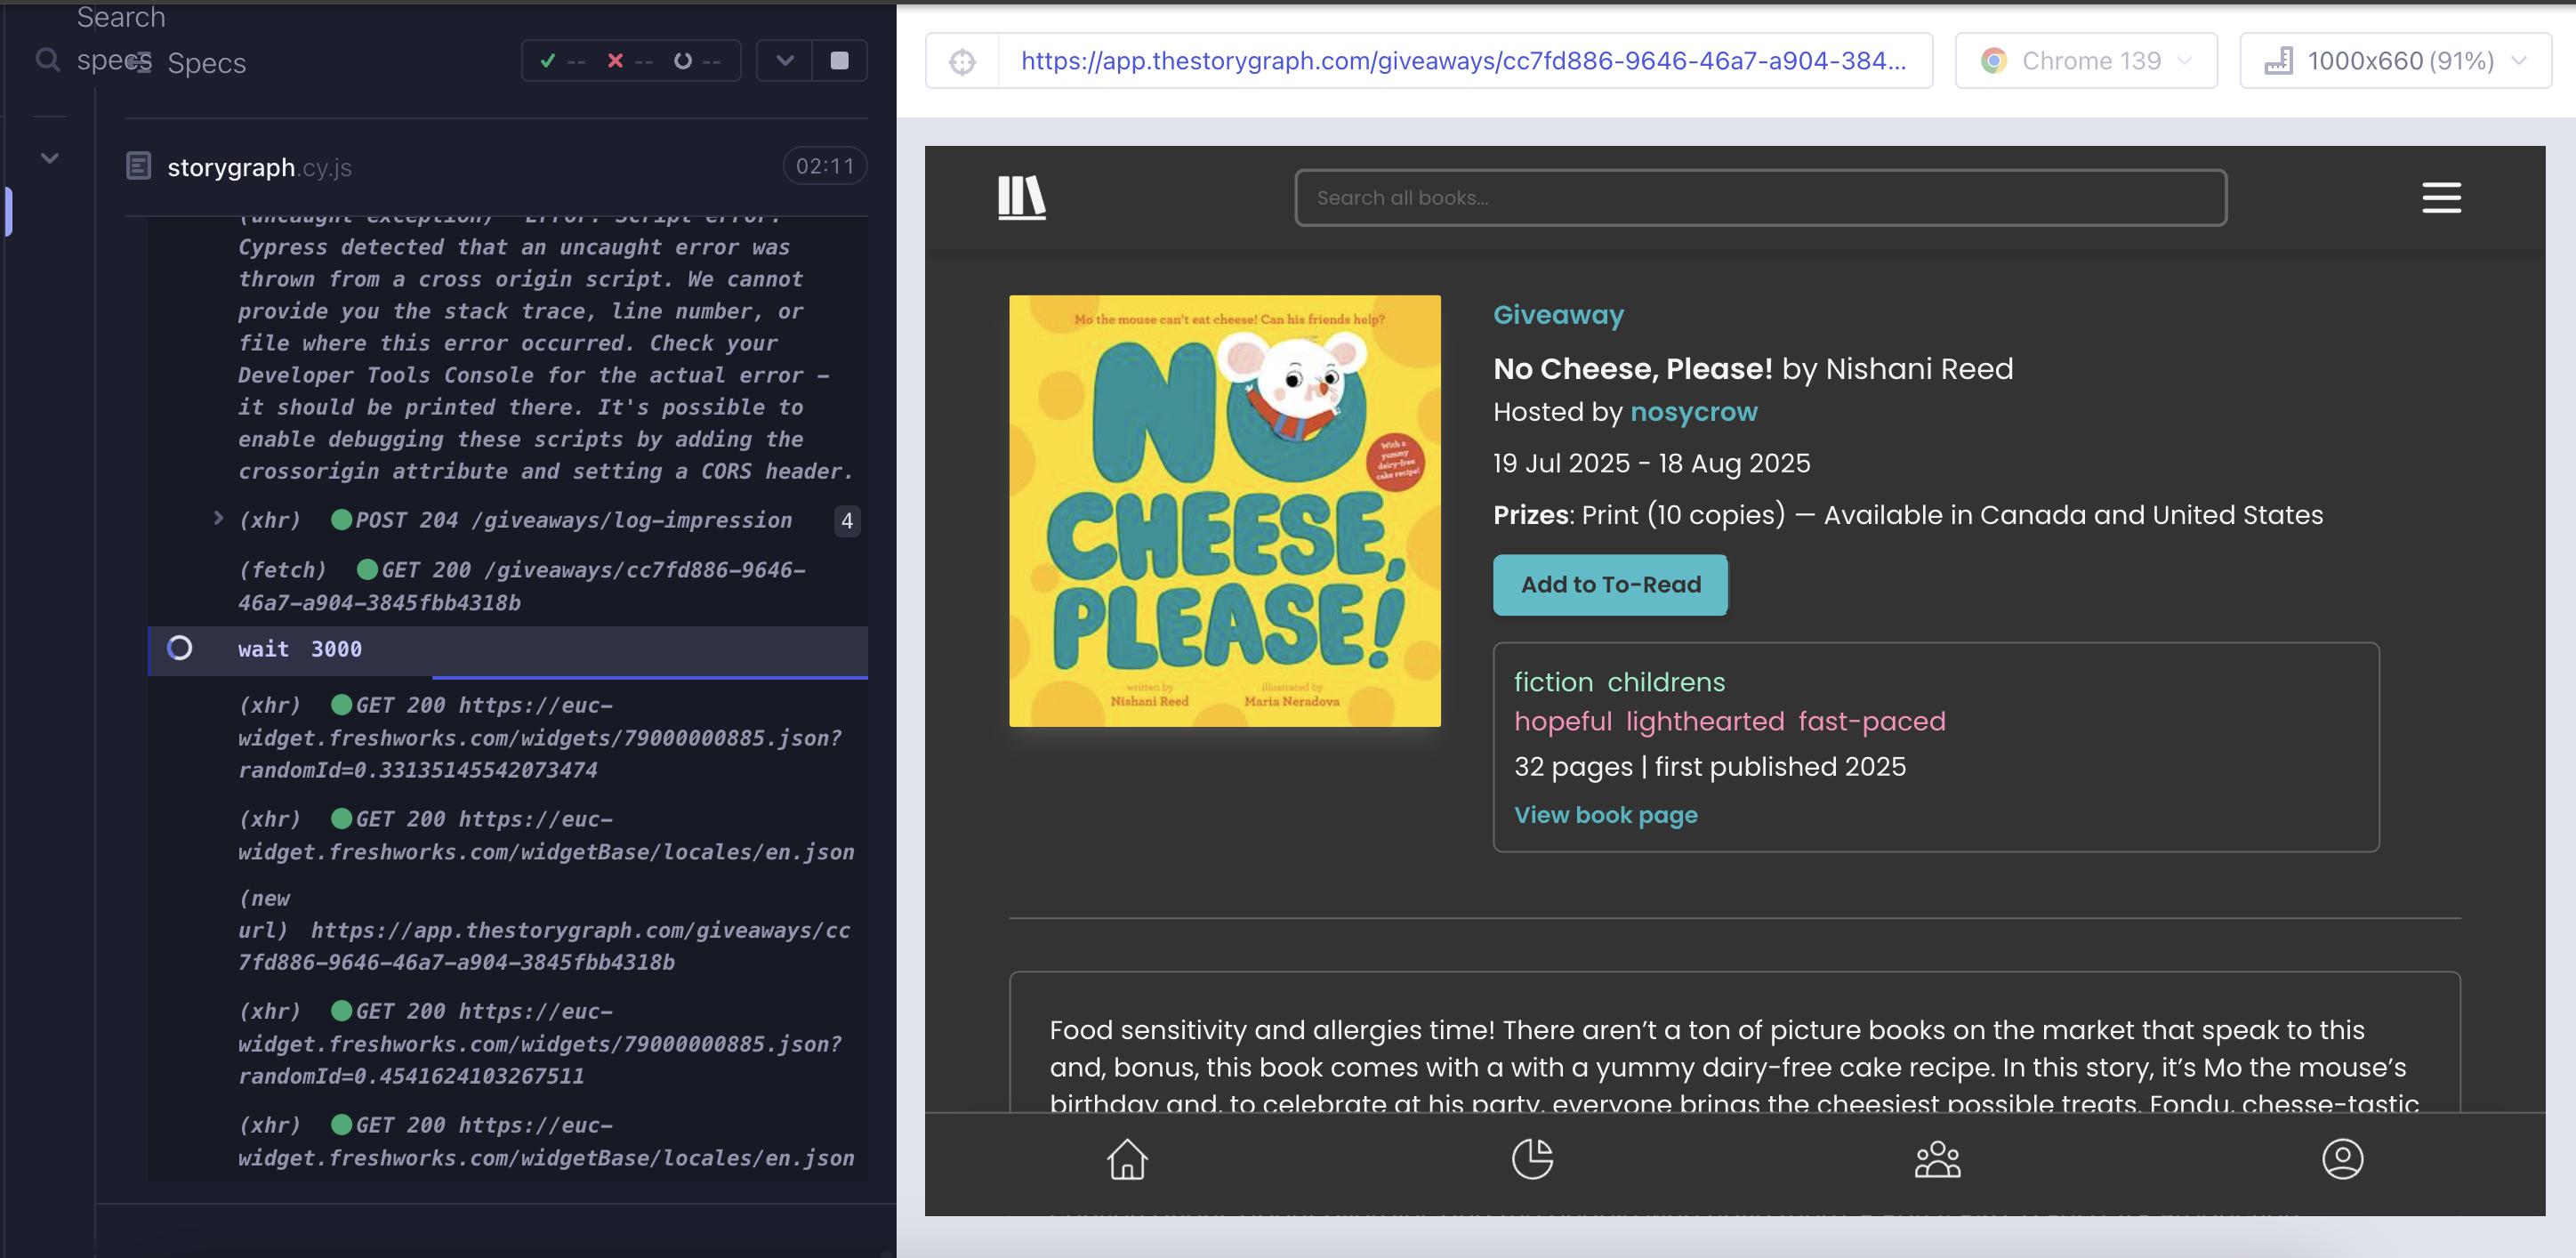Viewport: 2576px width, 1258px height.
Task: Click the giveaway URL in the address bar
Action: tap(1463, 61)
